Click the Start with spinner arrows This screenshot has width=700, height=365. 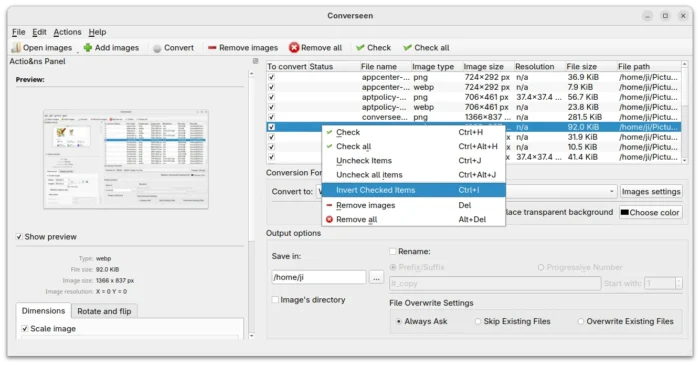[679, 283]
